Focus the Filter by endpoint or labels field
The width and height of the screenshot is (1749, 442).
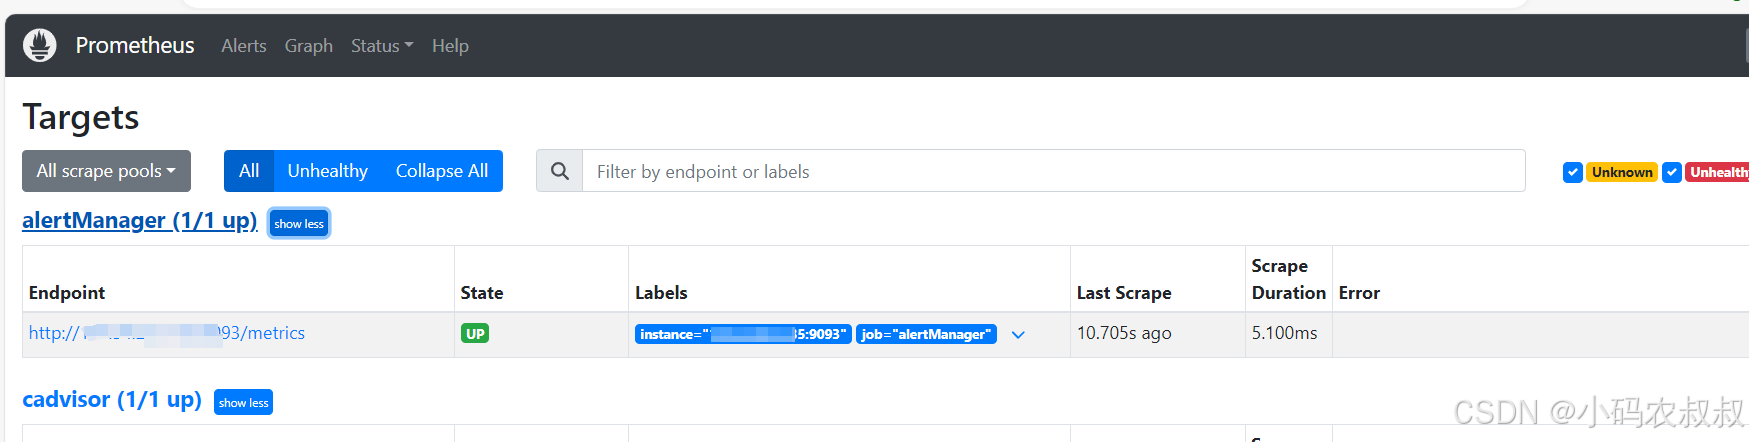1054,171
